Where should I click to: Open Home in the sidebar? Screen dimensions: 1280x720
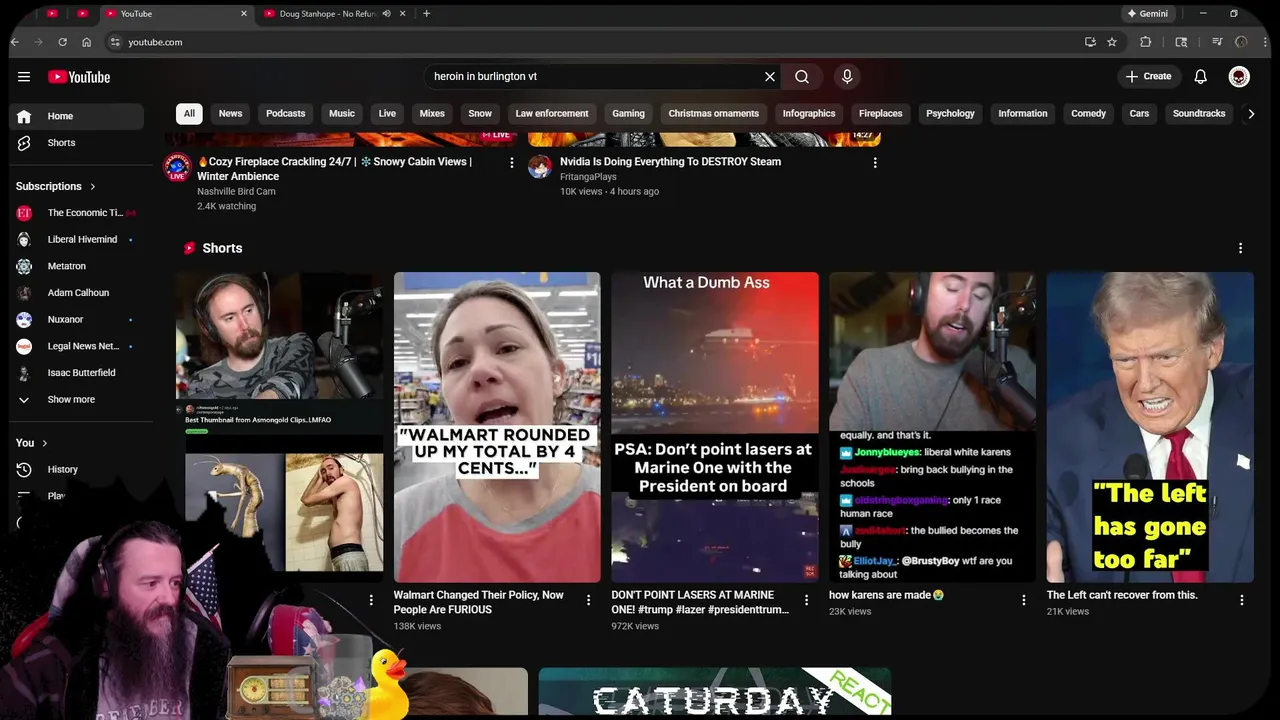click(x=77, y=116)
